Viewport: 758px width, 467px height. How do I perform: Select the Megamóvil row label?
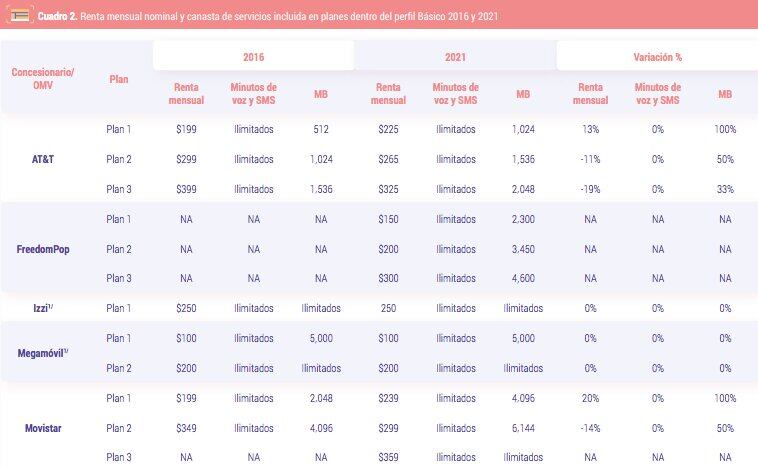point(43,353)
